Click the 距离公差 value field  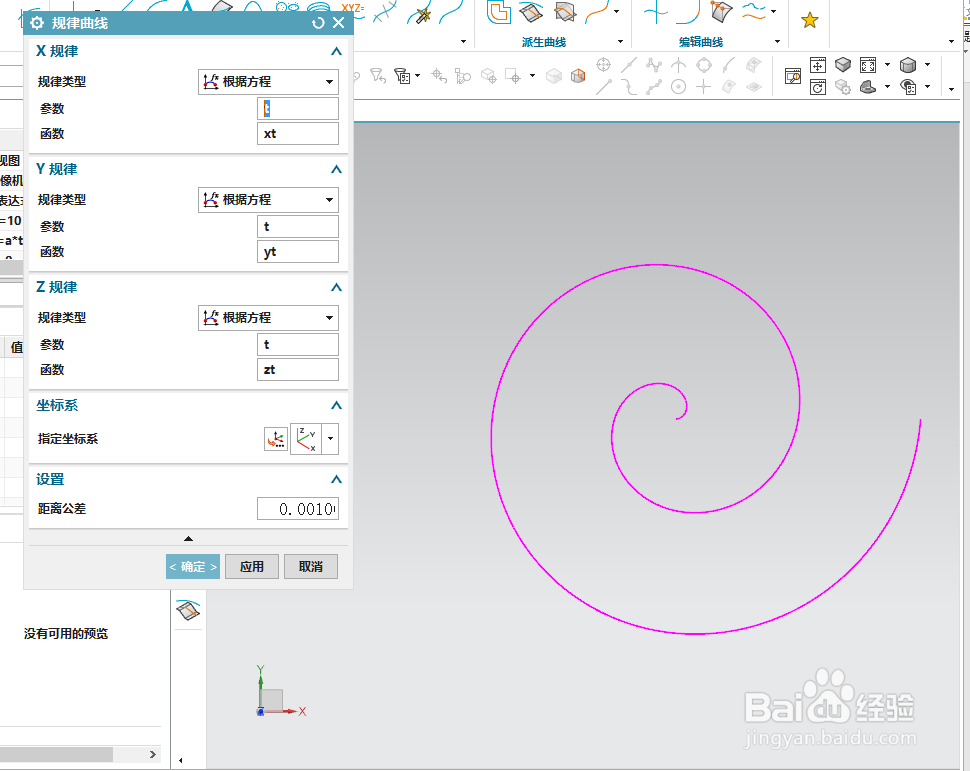point(298,509)
